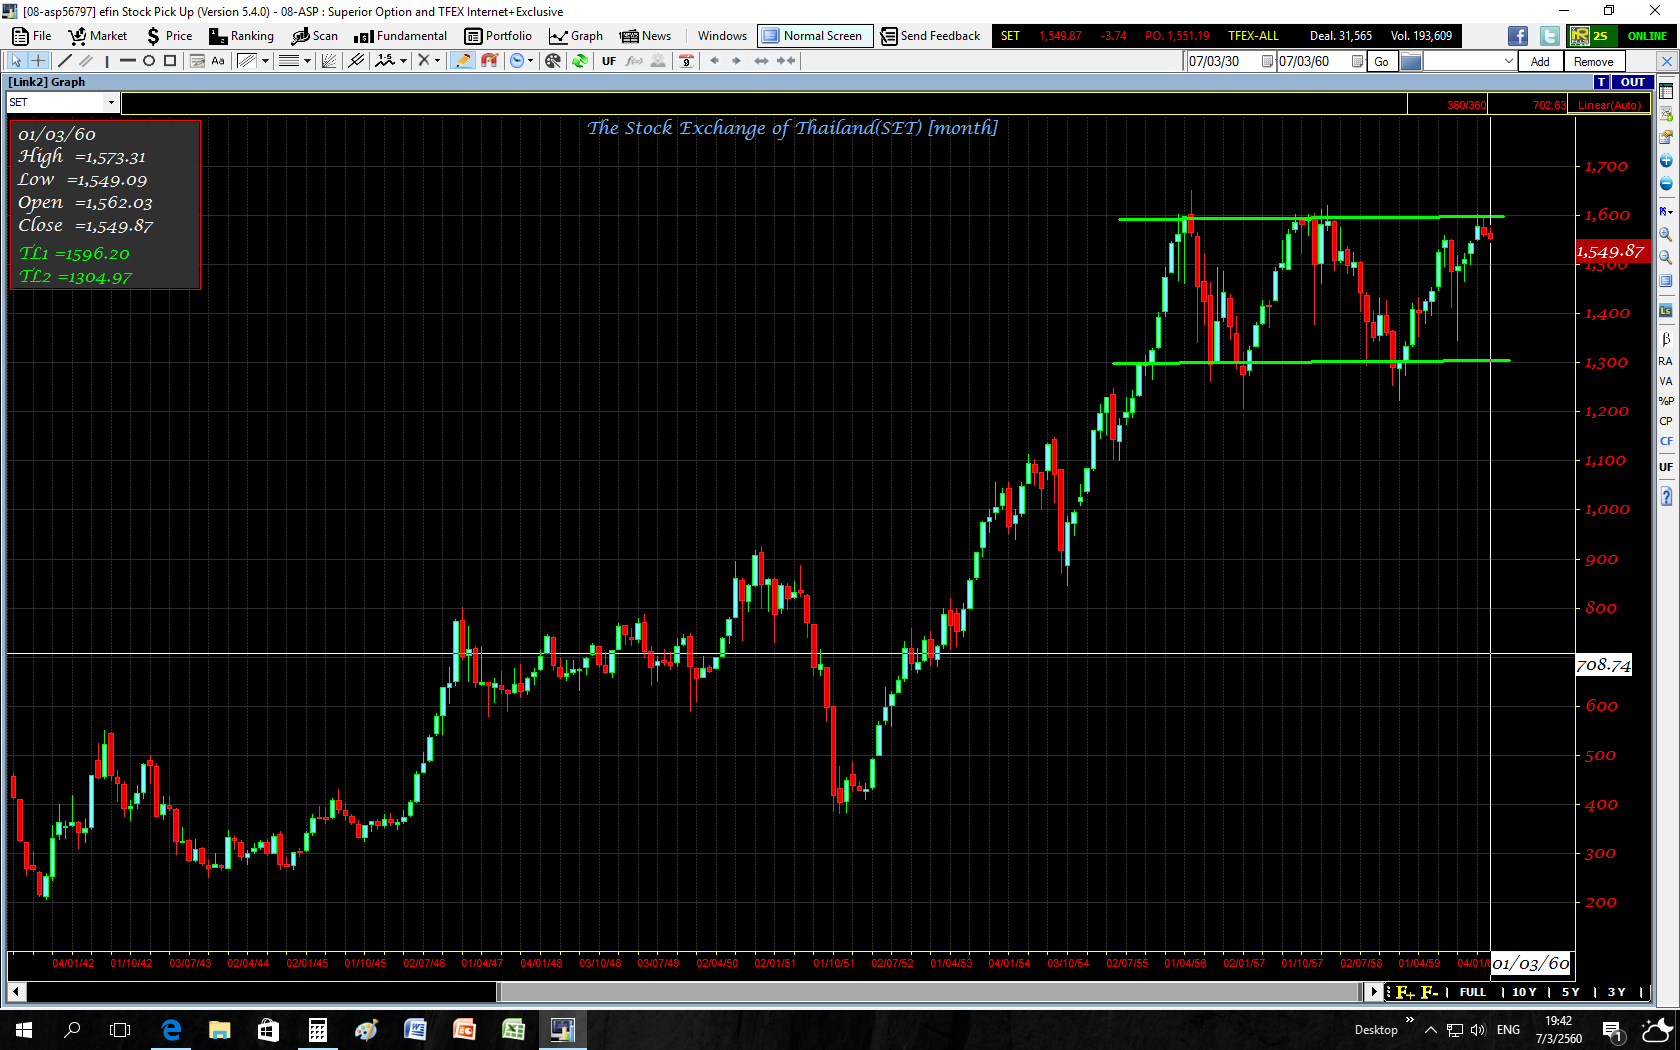Toggle the T button next to OUT
Viewport: 1680px width, 1050px height.
1602,82
